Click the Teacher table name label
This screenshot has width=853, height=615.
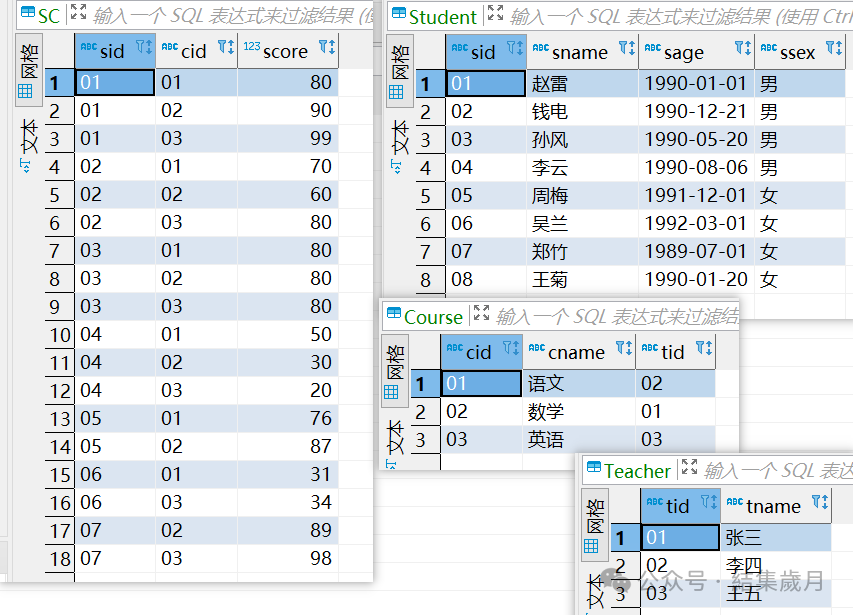tap(637, 471)
